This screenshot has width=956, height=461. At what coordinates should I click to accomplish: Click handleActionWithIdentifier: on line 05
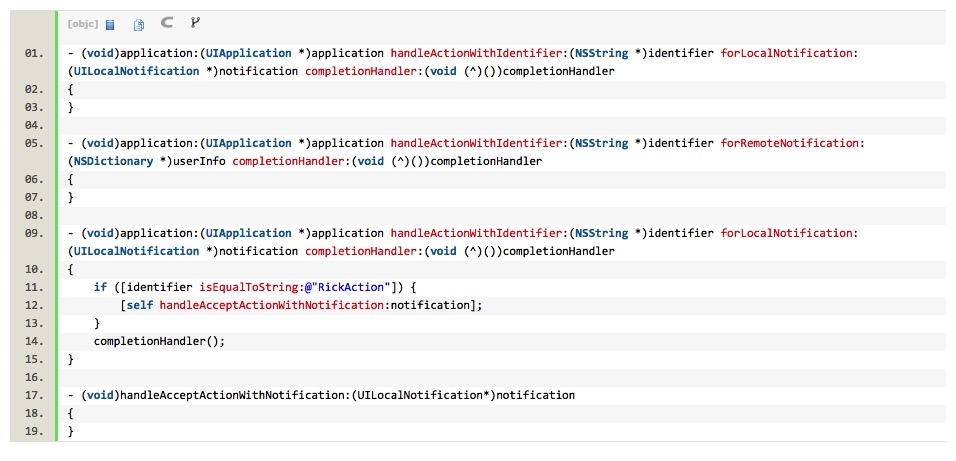pyautogui.click(x=479, y=143)
